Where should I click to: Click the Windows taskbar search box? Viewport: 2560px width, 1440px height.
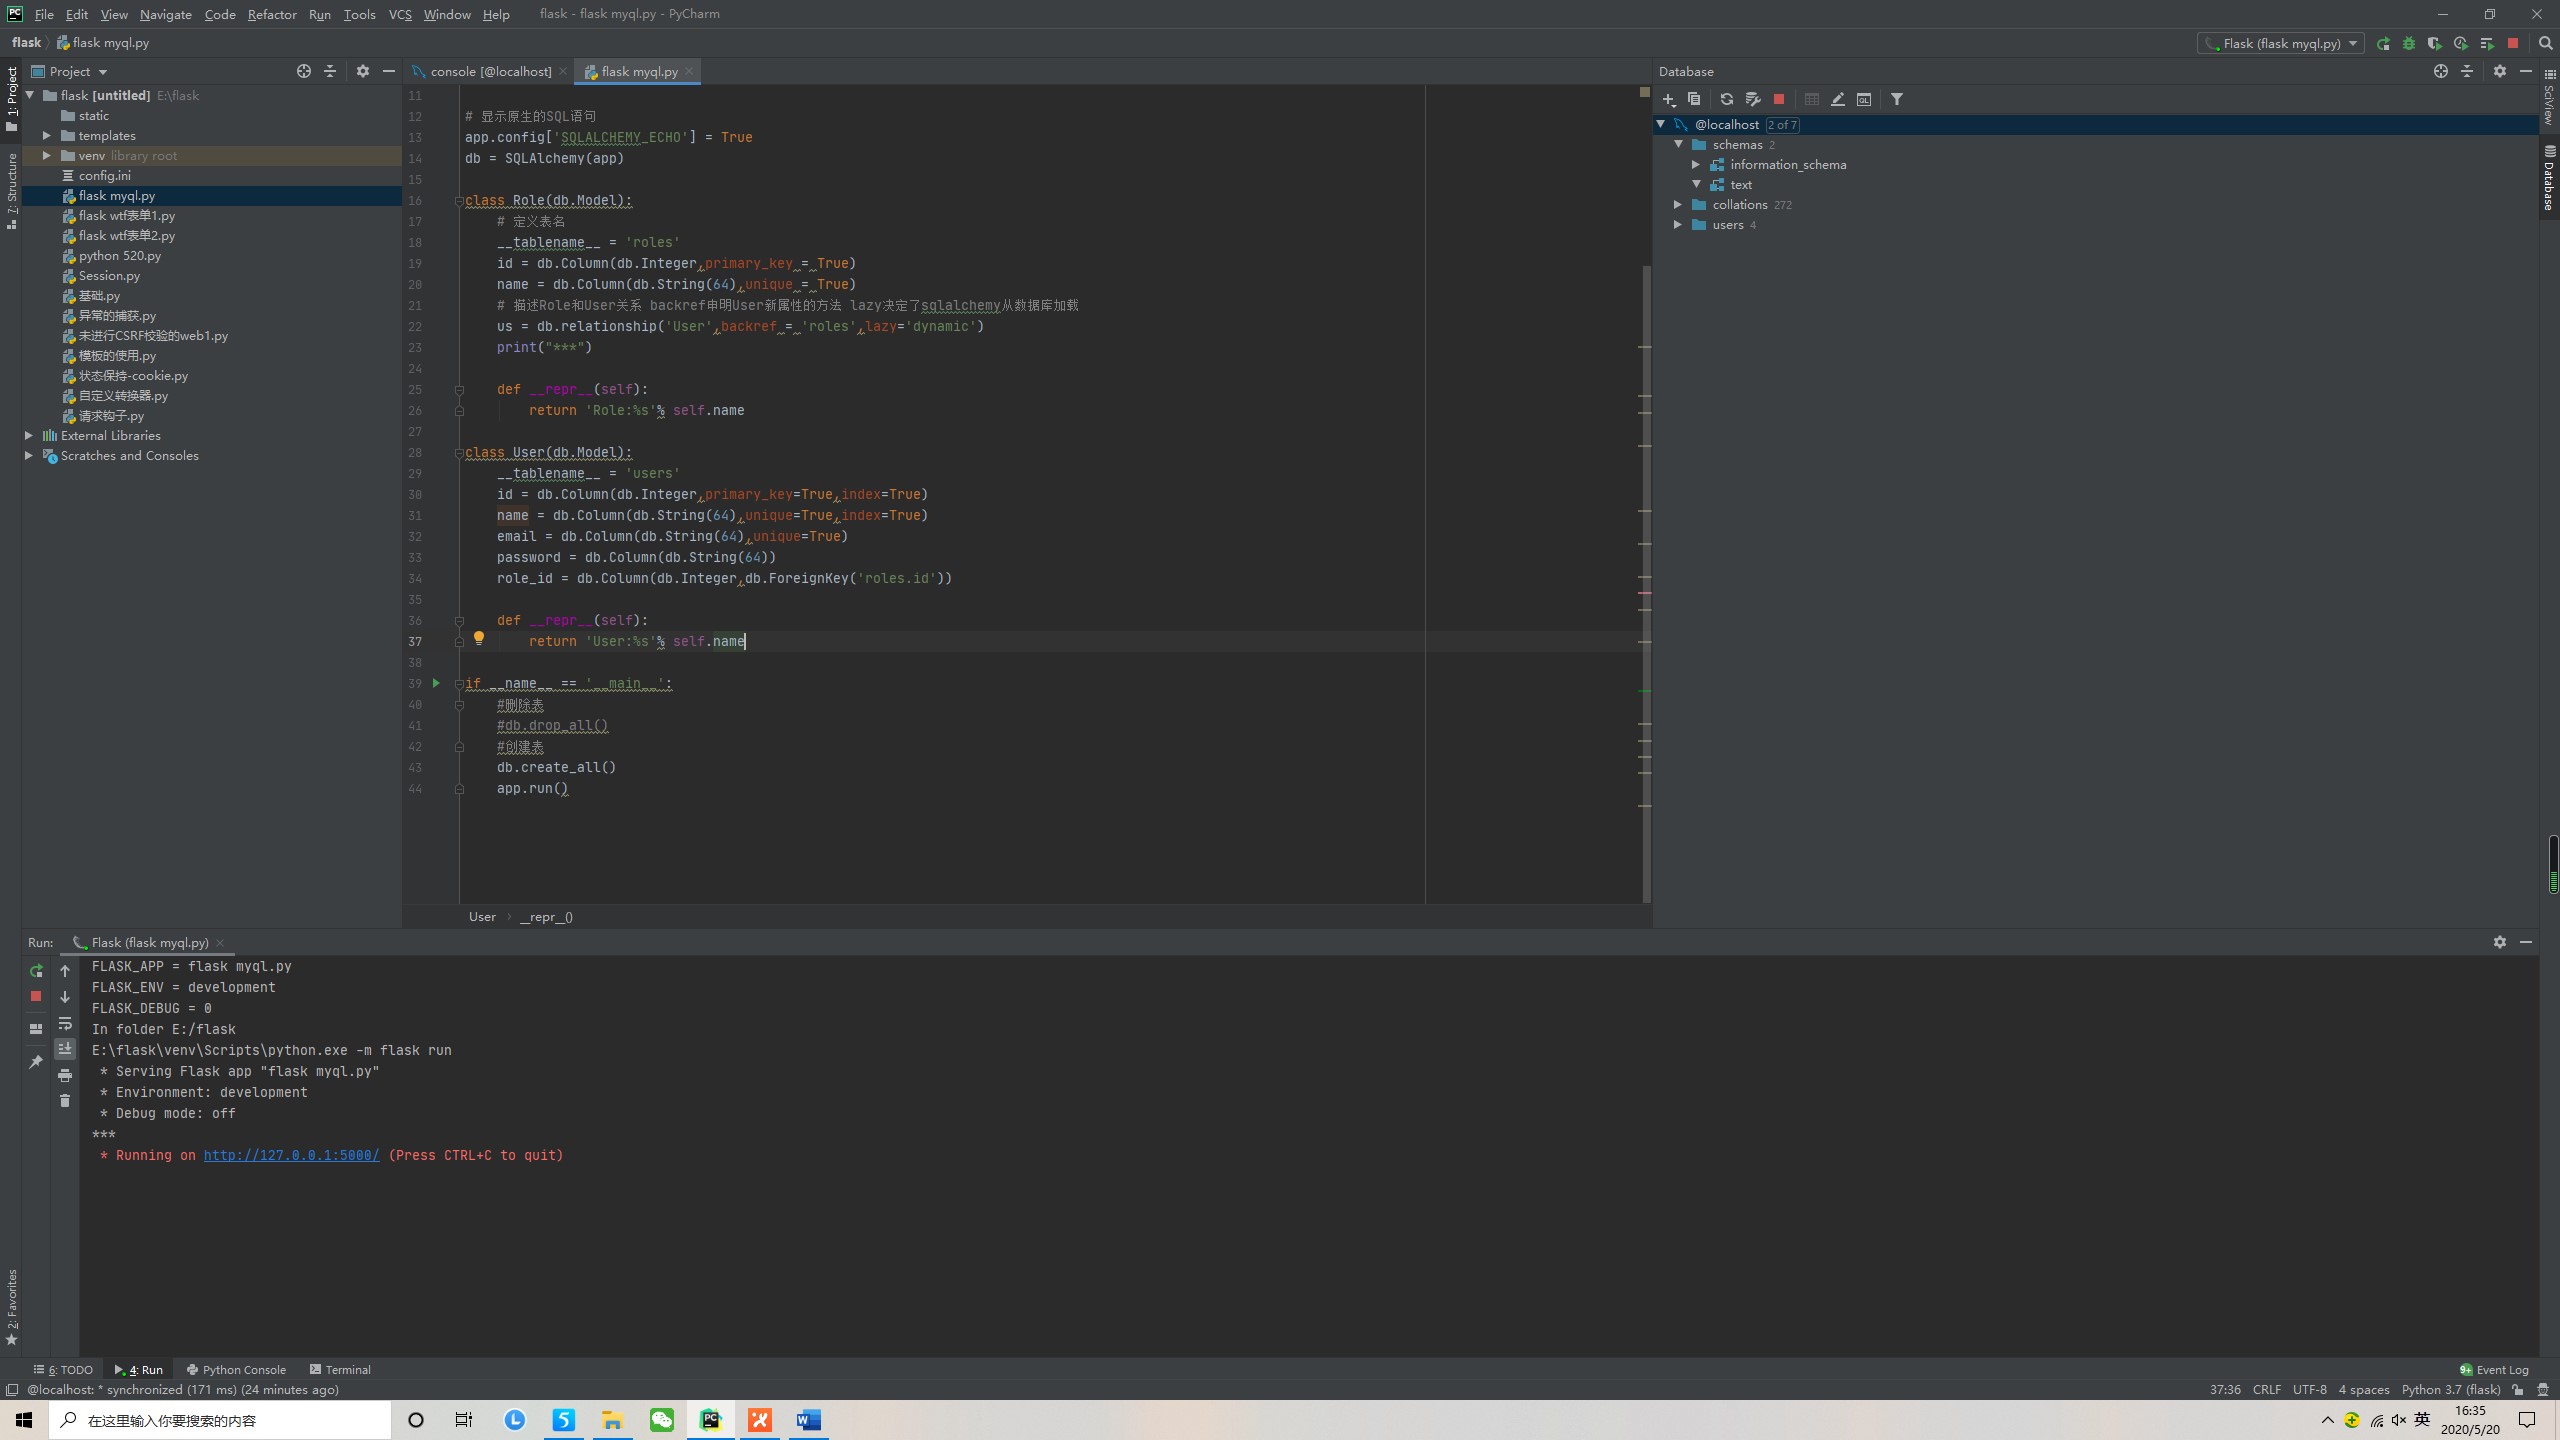click(220, 1420)
